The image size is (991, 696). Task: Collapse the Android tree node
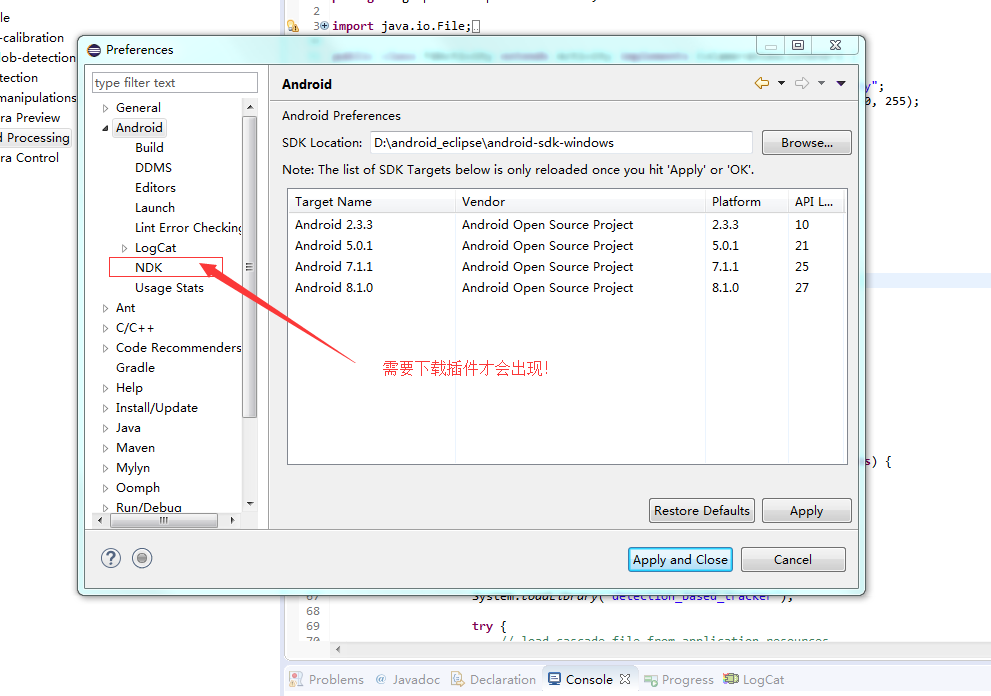[106, 128]
